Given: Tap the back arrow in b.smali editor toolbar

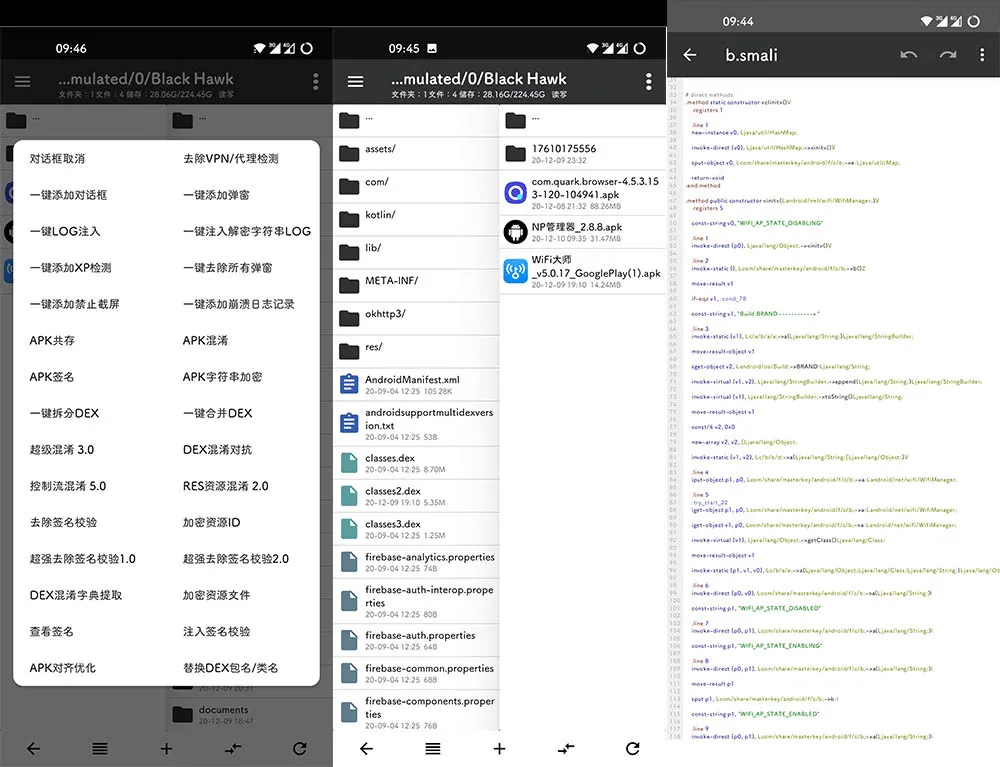Looking at the screenshot, I should point(689,55).
